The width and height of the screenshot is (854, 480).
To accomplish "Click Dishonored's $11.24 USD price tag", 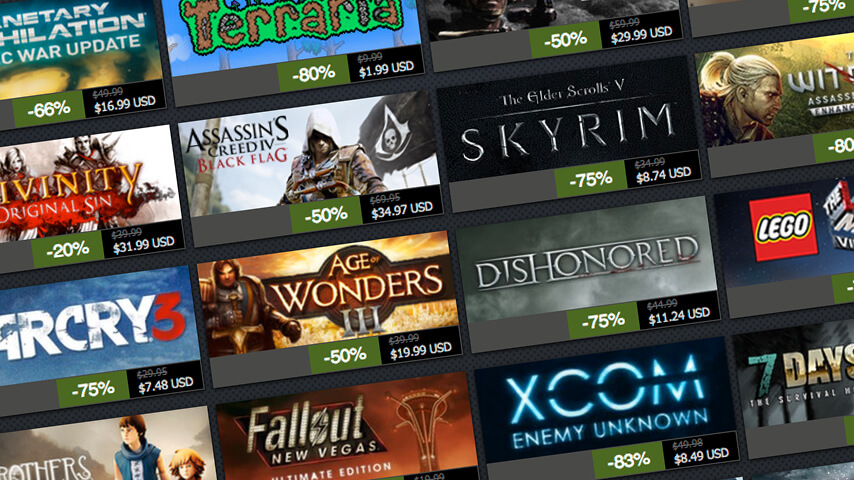I will tap(679, 314).
